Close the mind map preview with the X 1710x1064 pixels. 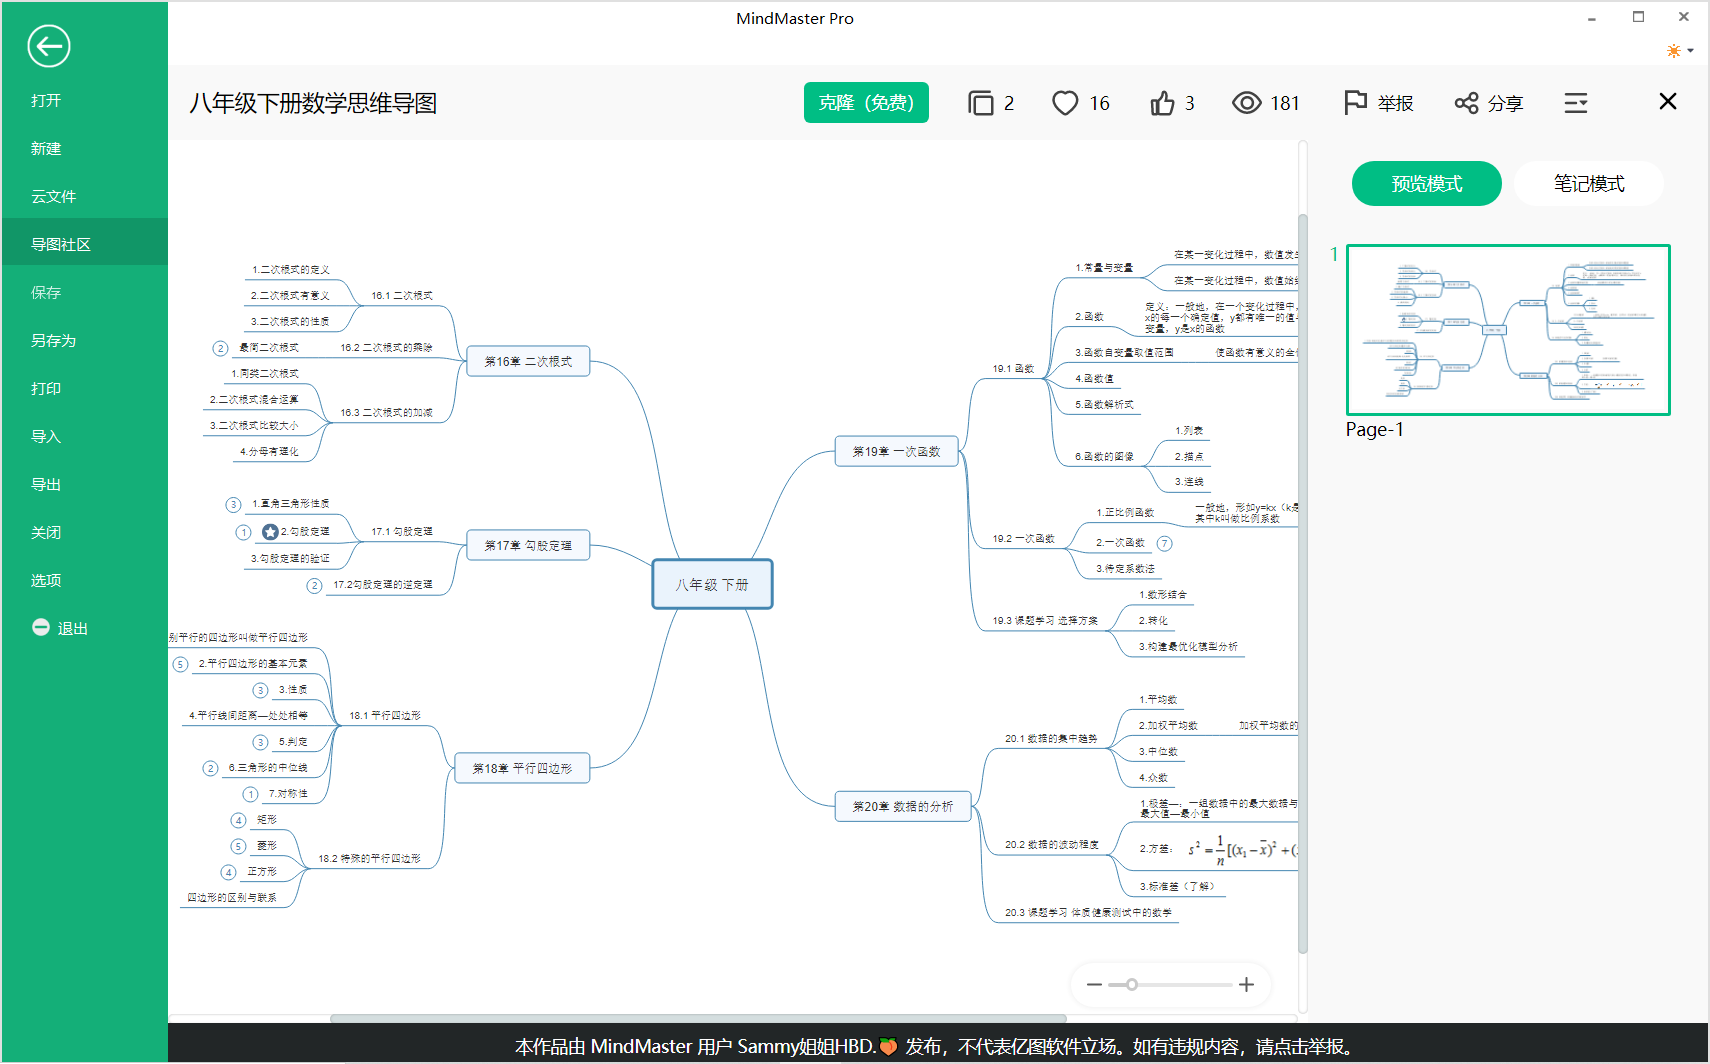coord(1668,101)
